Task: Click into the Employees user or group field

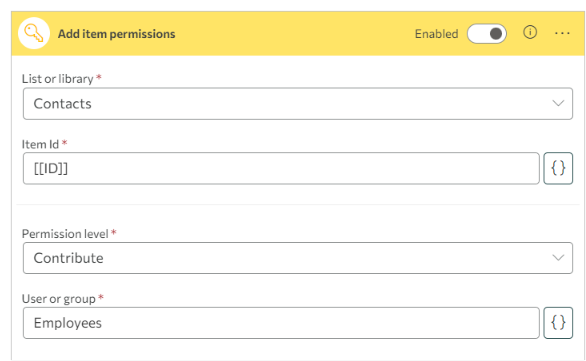Action: click(281, 323)
